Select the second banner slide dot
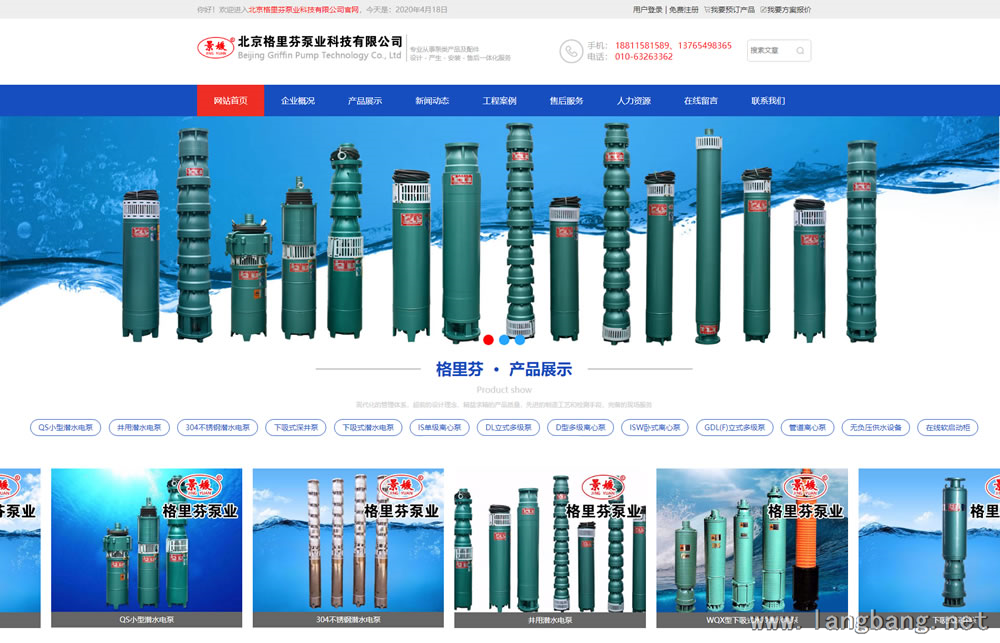This screenshot has width=1000, height=643. click(504, 340)
